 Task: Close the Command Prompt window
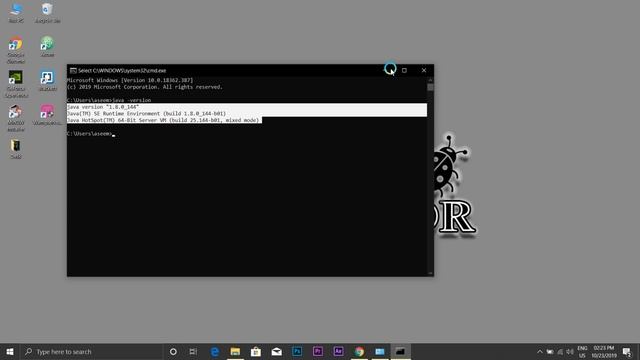pos(424,70)
